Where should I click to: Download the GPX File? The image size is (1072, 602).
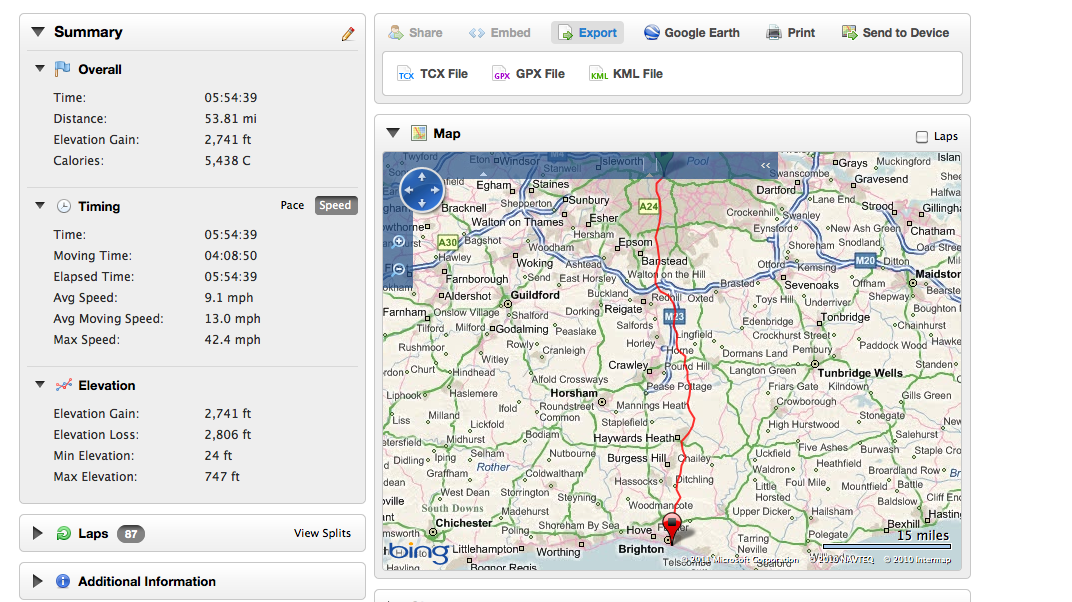click(529, 74)
